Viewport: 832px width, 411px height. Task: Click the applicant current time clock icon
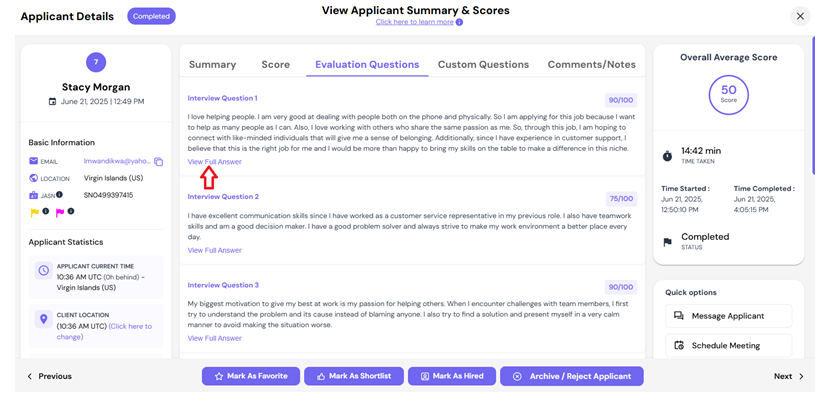44,270
